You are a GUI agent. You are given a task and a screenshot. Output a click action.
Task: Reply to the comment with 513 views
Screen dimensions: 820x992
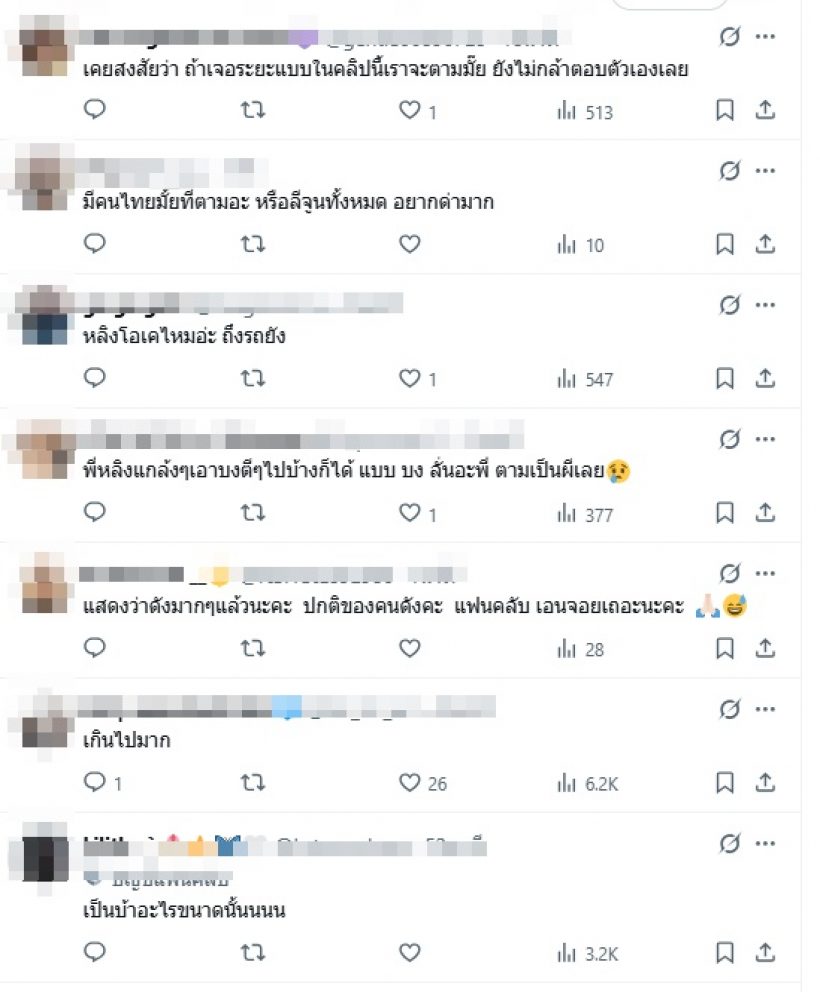coord(95,109)
